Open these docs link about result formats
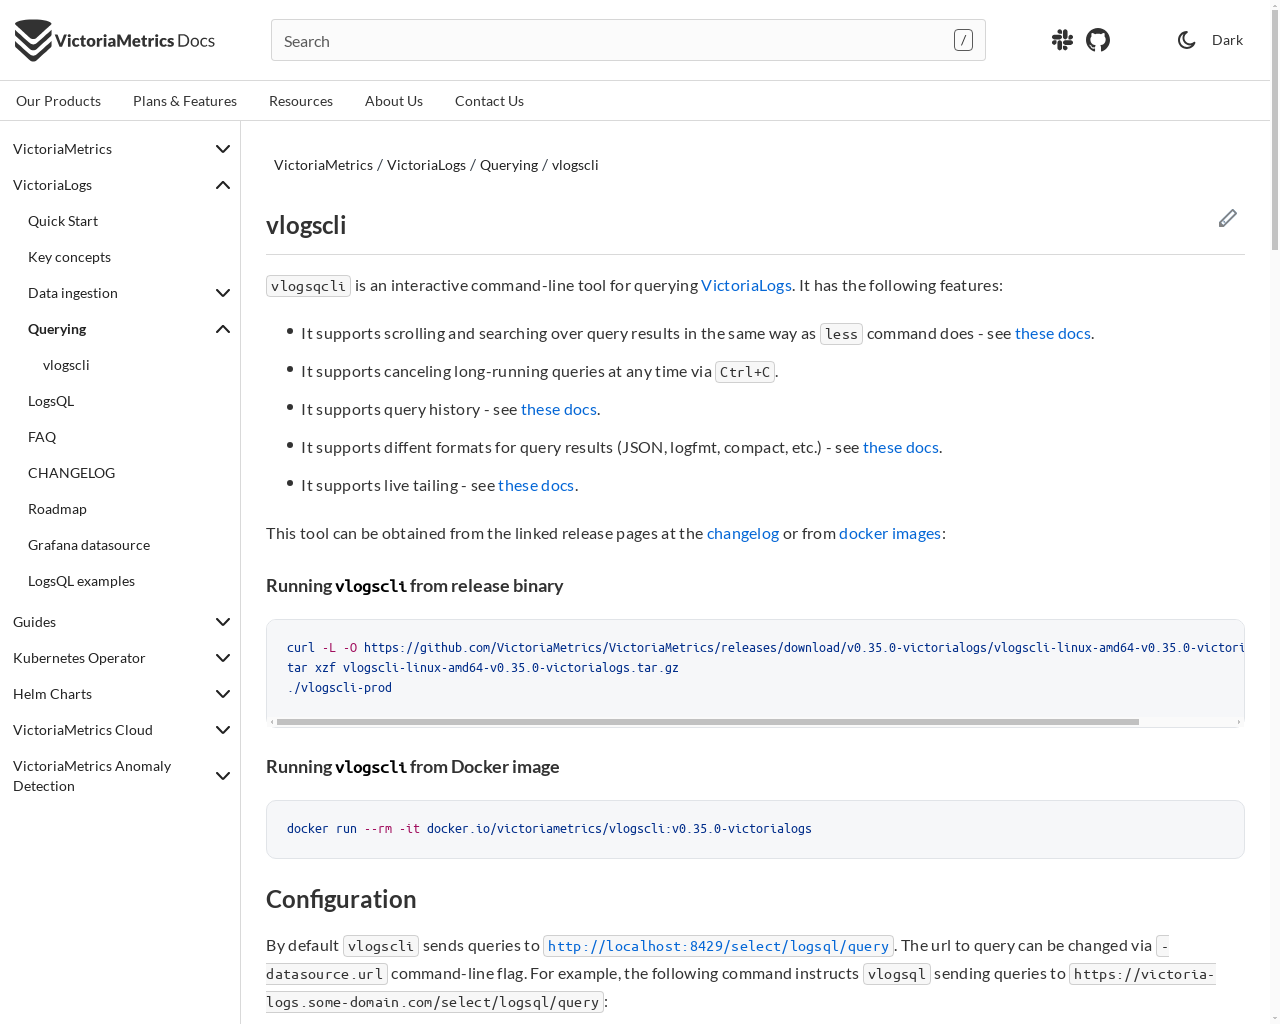The image size is (1280, 1024). click(900, 447)
